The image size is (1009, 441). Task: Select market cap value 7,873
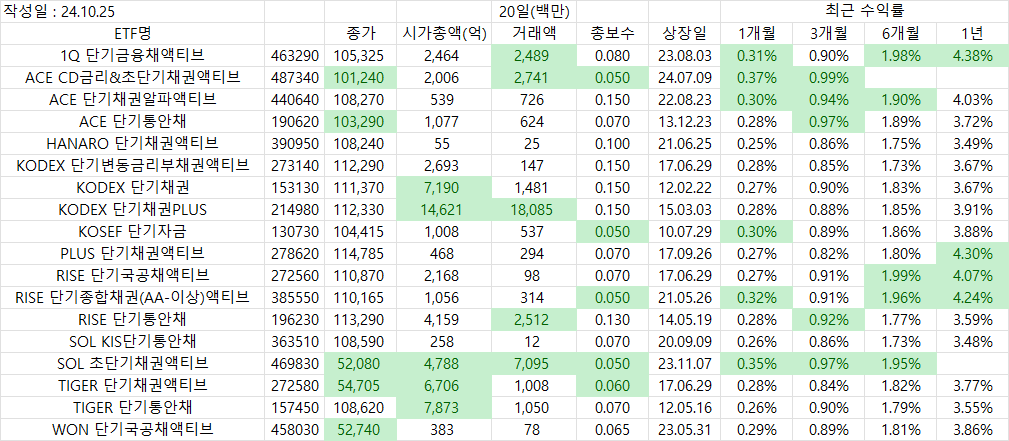coord(444,408)
